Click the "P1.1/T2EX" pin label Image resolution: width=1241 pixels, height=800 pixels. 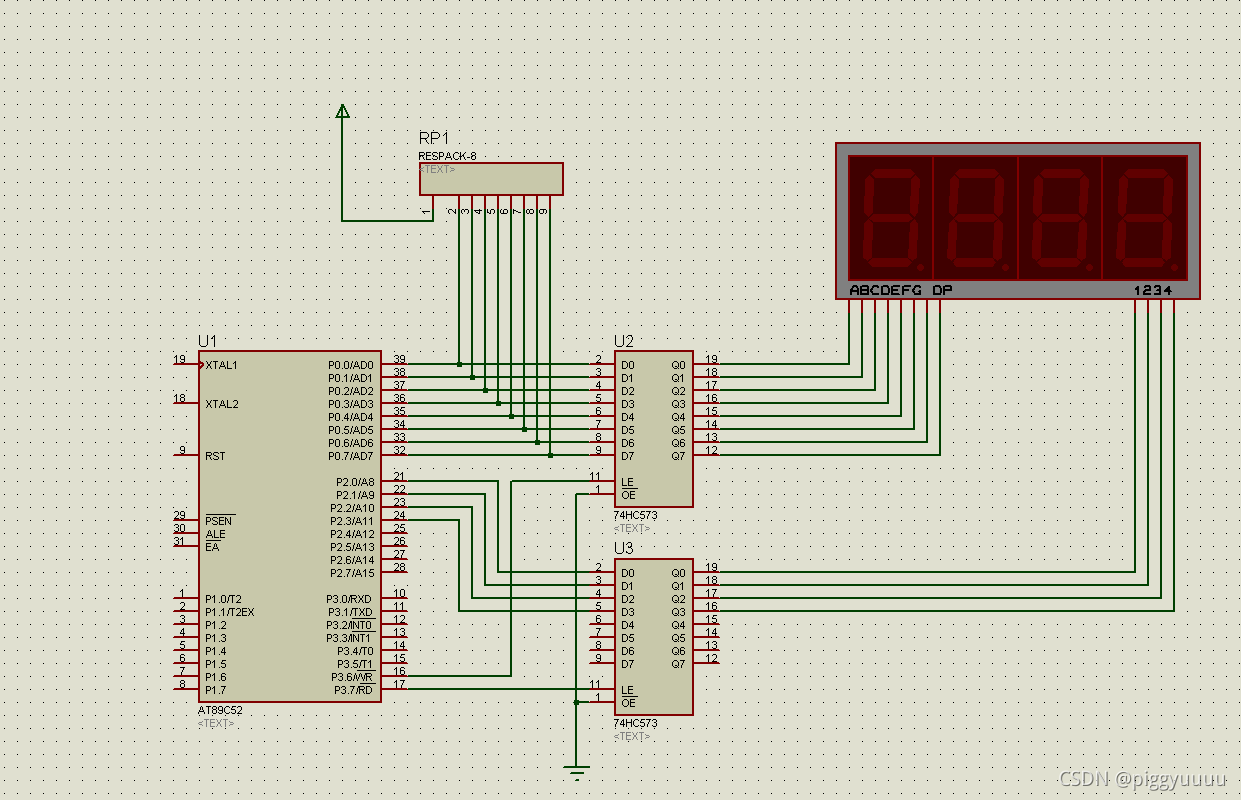(230, 612)
